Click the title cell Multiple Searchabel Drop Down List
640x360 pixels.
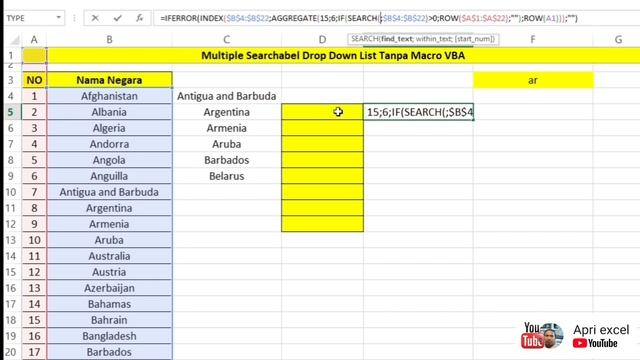click(x=333, y=56)
